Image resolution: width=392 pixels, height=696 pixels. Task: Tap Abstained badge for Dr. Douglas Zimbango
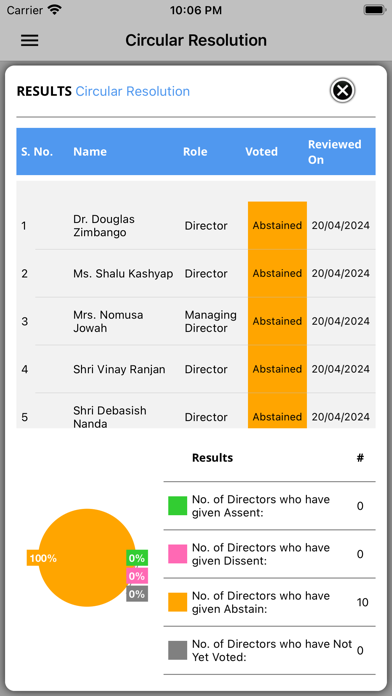point(277,225)
